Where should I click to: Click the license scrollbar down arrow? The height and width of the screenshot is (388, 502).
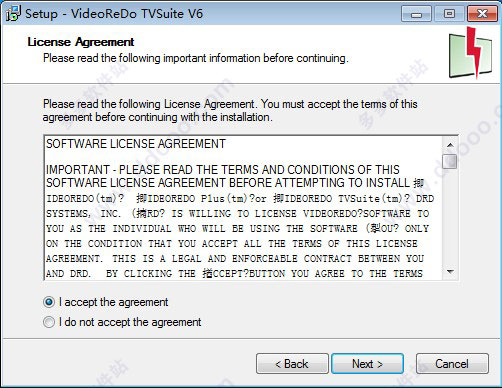[450, 272]
